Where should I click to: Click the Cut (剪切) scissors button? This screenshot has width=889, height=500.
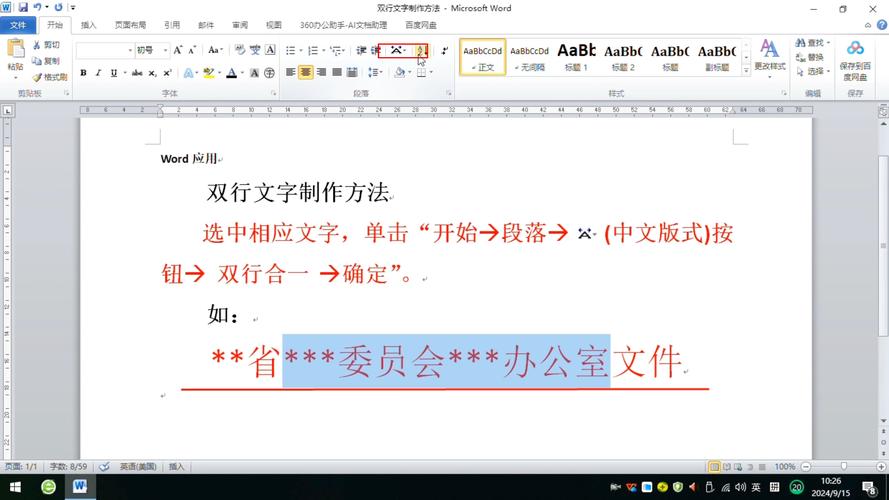(46, 45)
